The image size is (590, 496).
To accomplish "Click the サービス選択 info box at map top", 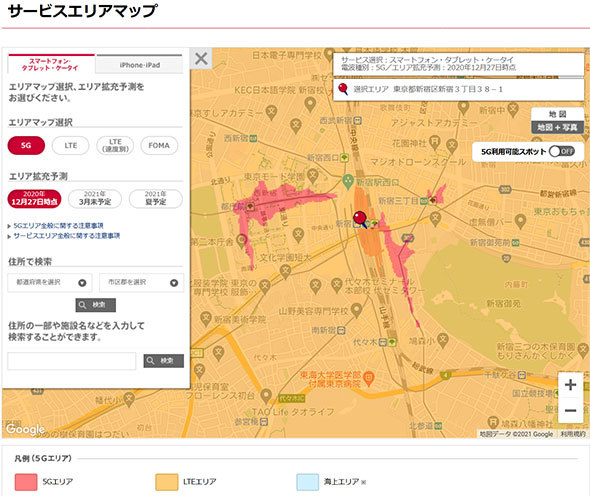I will click(458, 64).
